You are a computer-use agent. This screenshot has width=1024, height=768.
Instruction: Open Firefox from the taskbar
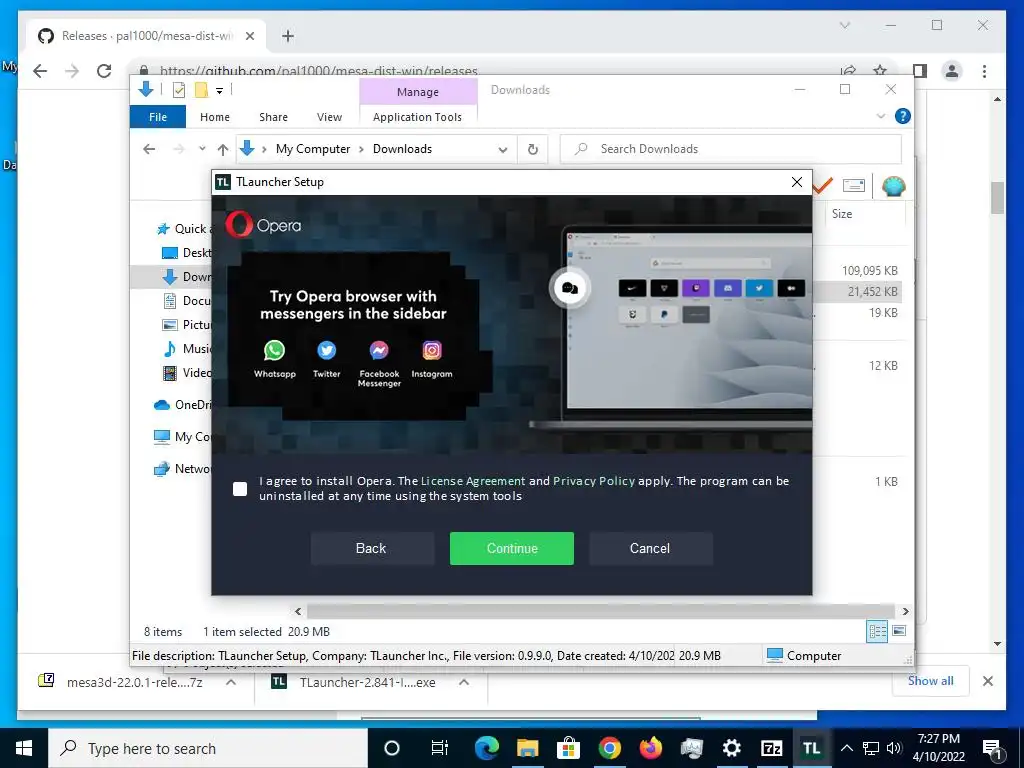[x=650, y=748]
